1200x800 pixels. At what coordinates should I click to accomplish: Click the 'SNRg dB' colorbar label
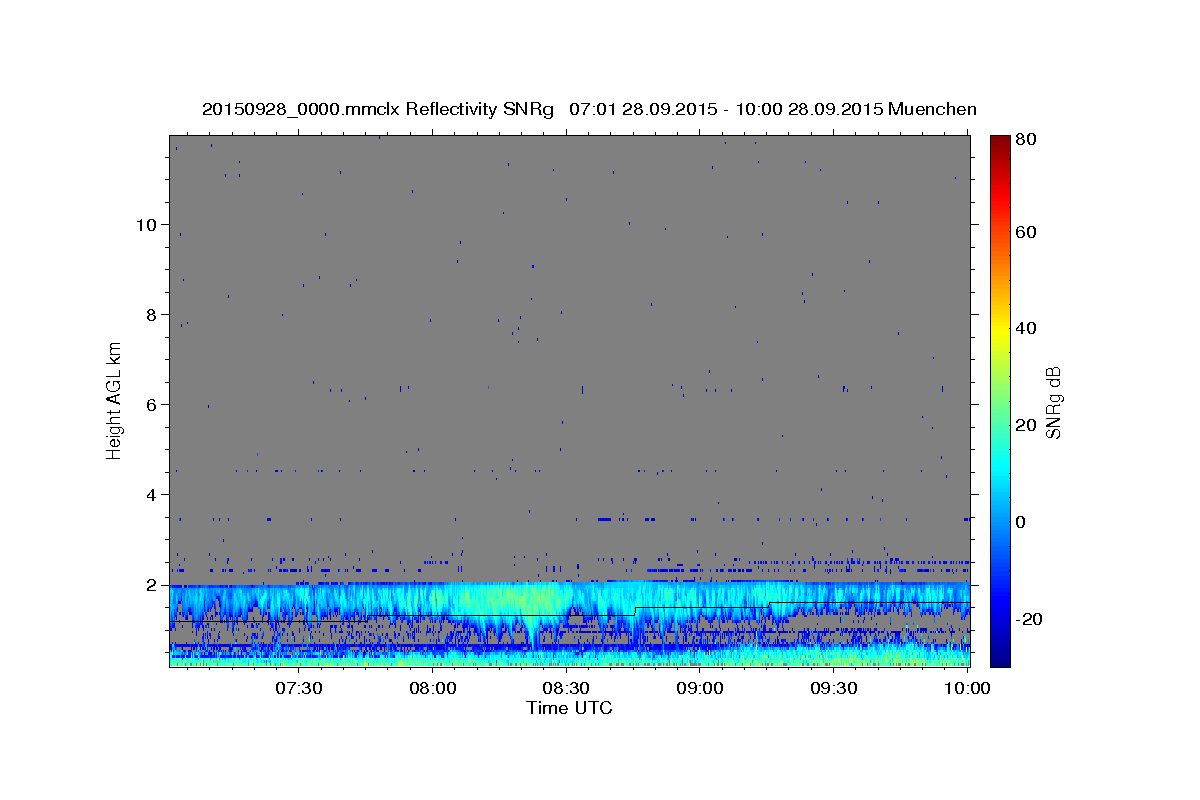[1053, 402]
